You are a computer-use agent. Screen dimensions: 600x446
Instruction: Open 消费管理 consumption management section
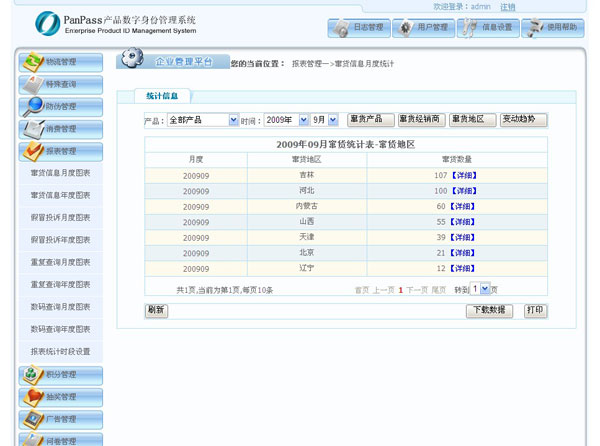(60, 129)
